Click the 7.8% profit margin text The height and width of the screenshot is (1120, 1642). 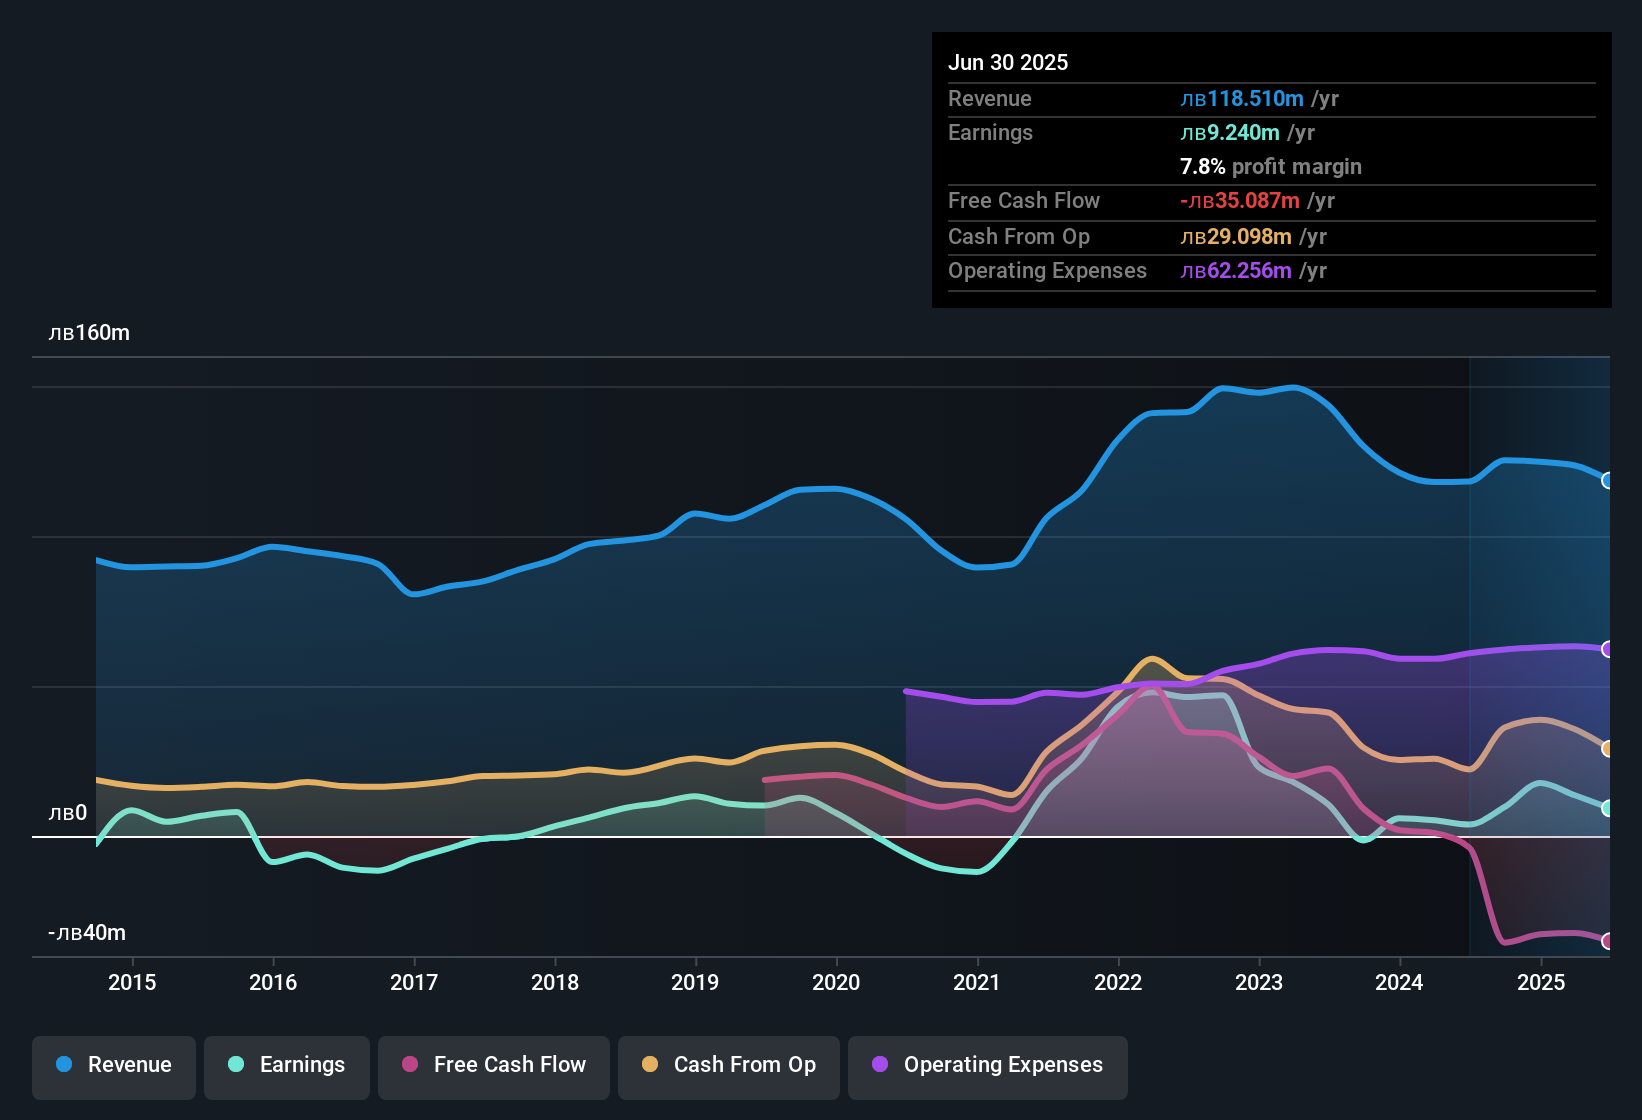[1271, 167]
